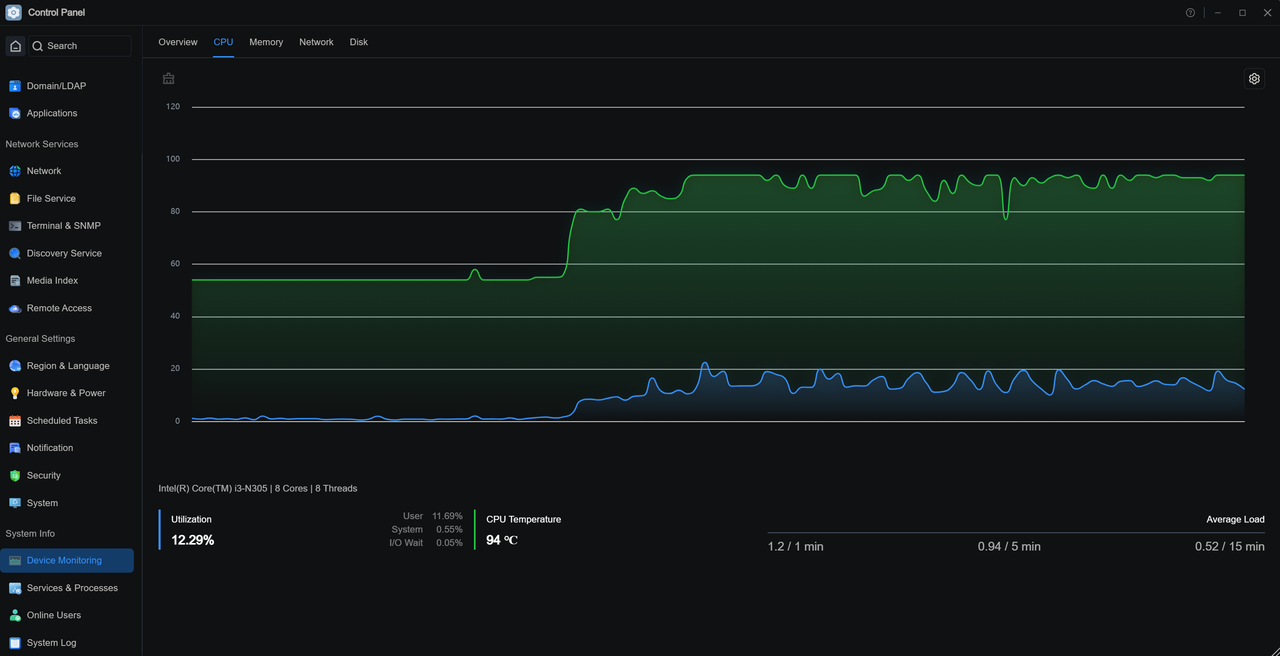Image resolution: width=1280 pixels, height=656 pixels.
Task: Click the File Service folder icon
Action: tap(15, 198)
